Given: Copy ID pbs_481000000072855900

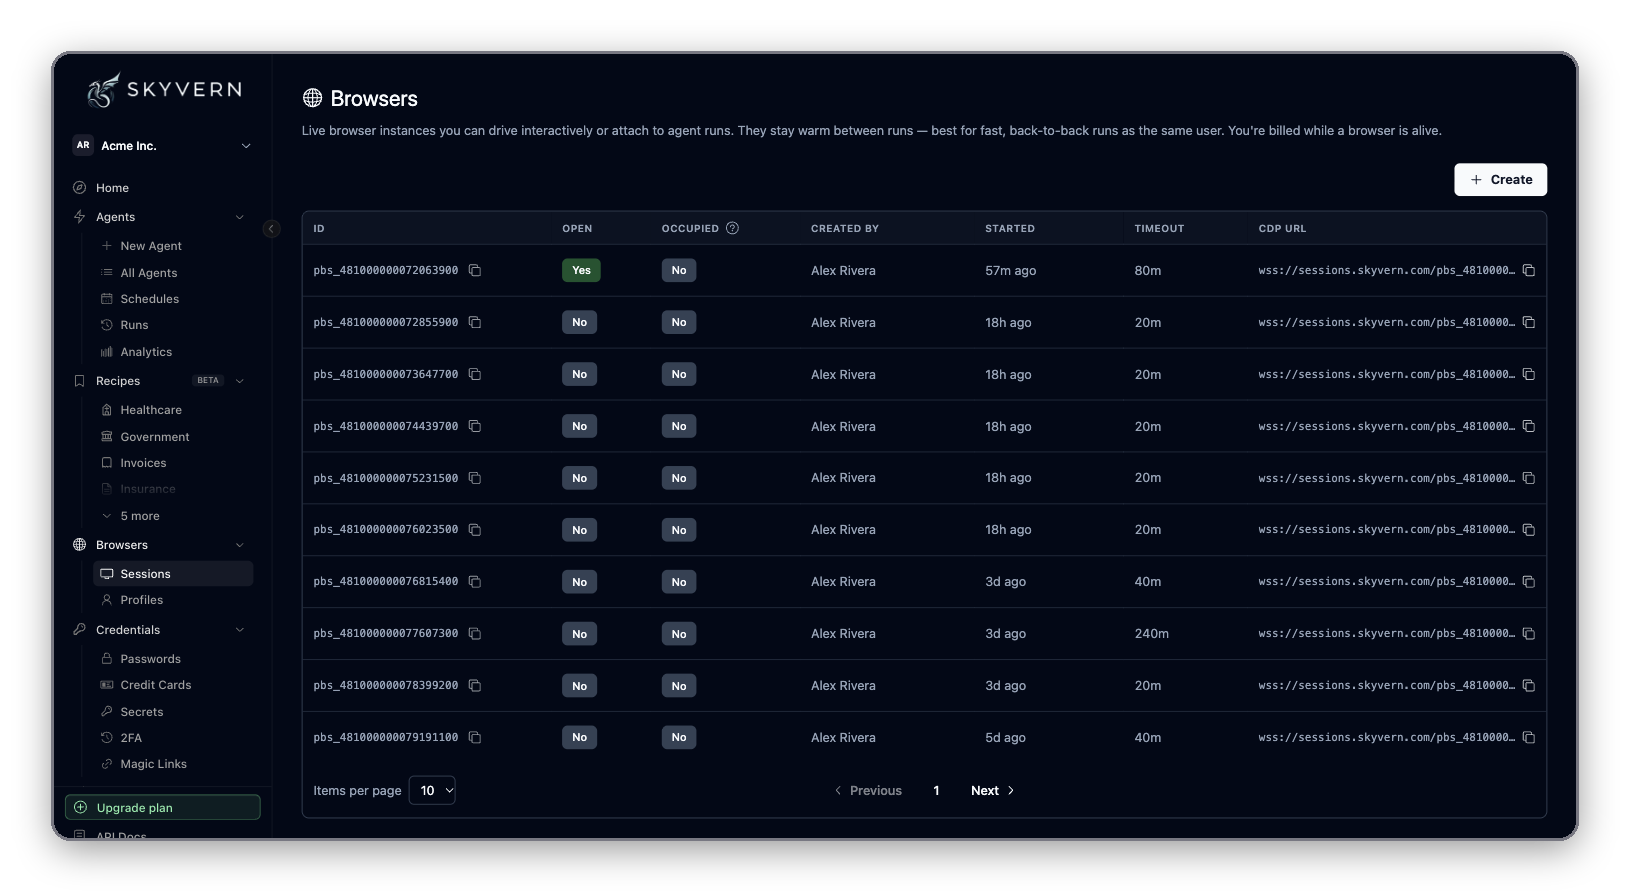Looking at the screenshot, I should 475,322.
